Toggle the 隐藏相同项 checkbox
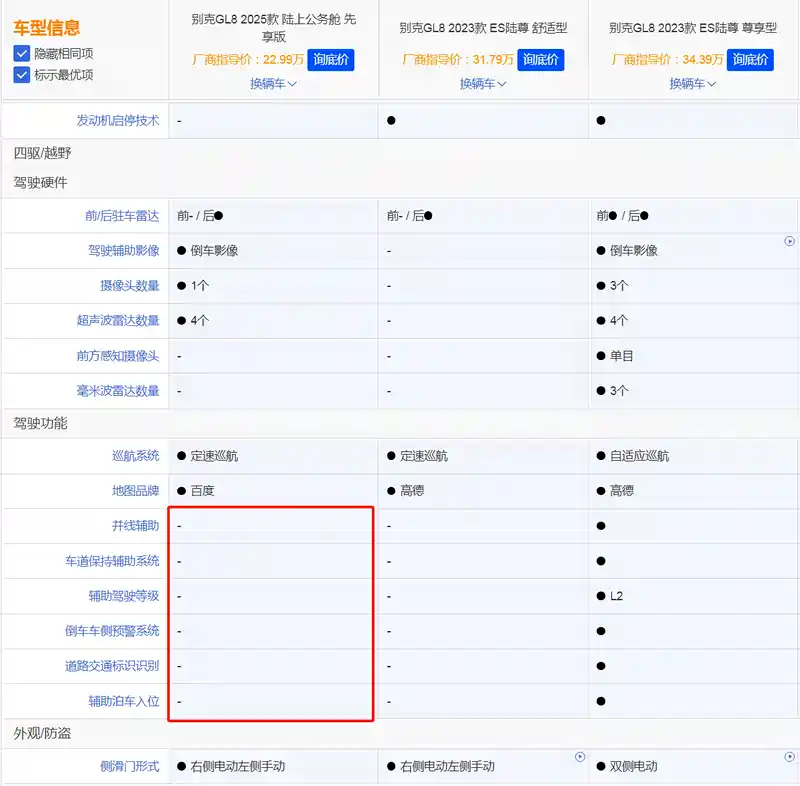Viewport: 800px width, 786px height. pyautogui.click(x=21, y=54)
